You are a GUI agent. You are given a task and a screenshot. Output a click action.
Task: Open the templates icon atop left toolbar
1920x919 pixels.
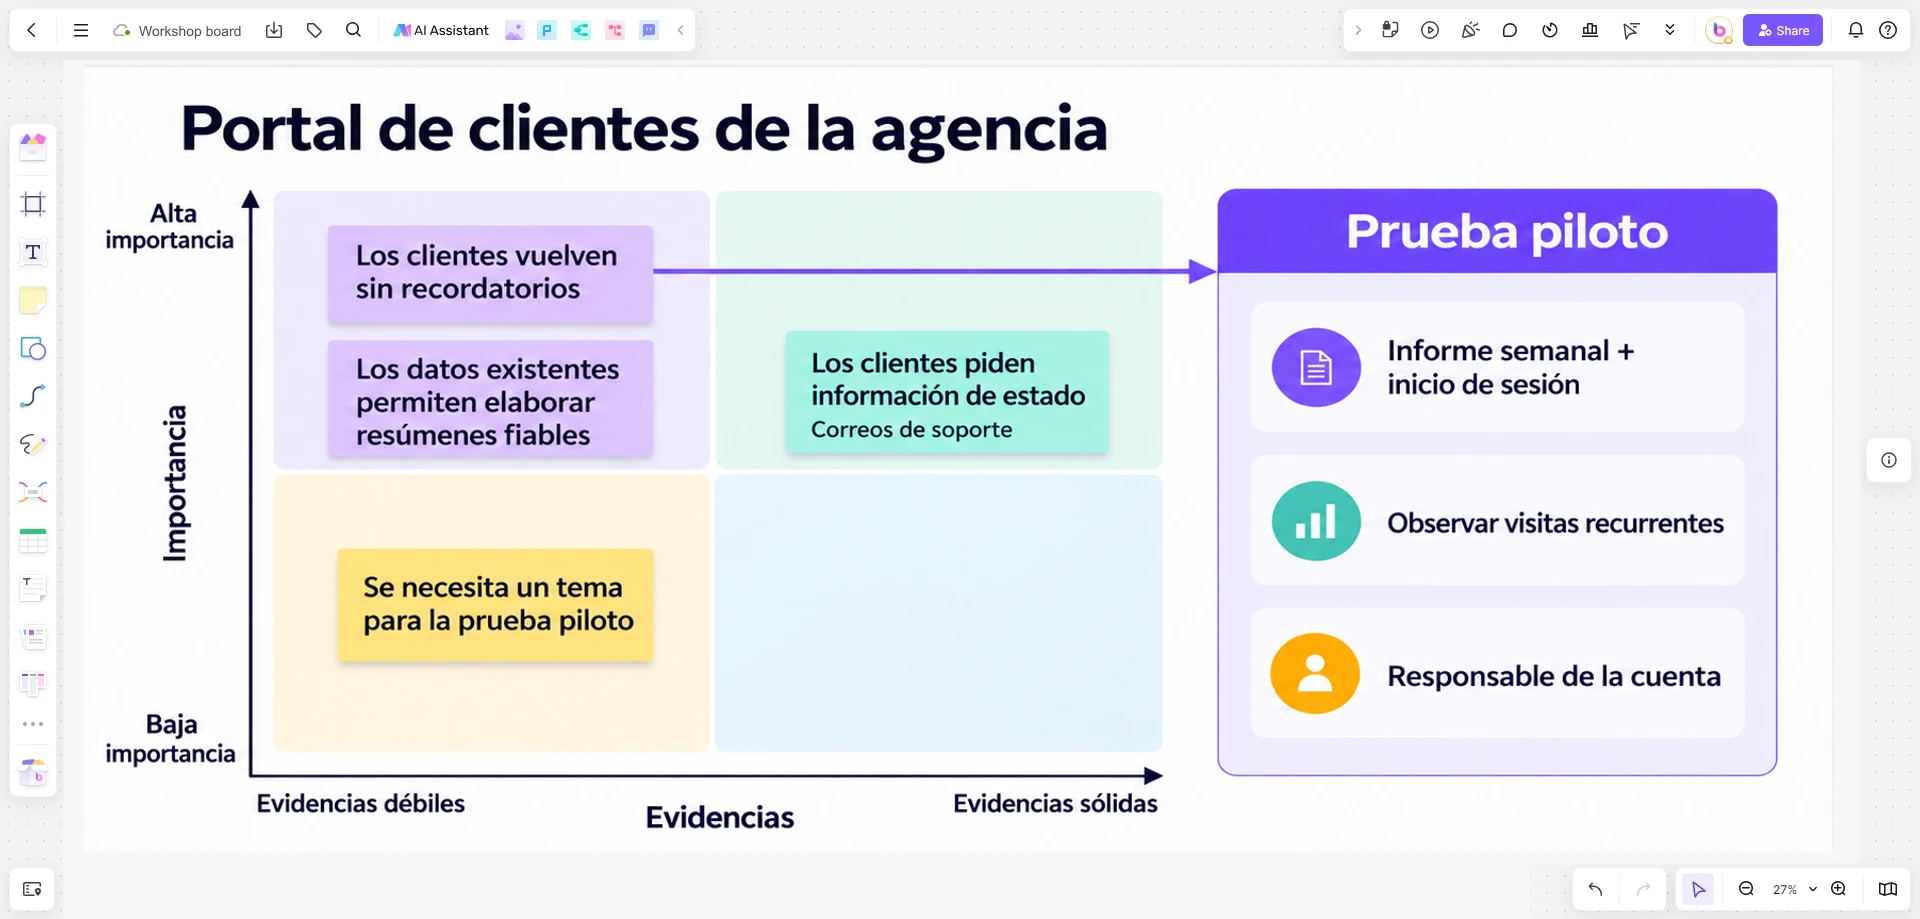(33, 147)
